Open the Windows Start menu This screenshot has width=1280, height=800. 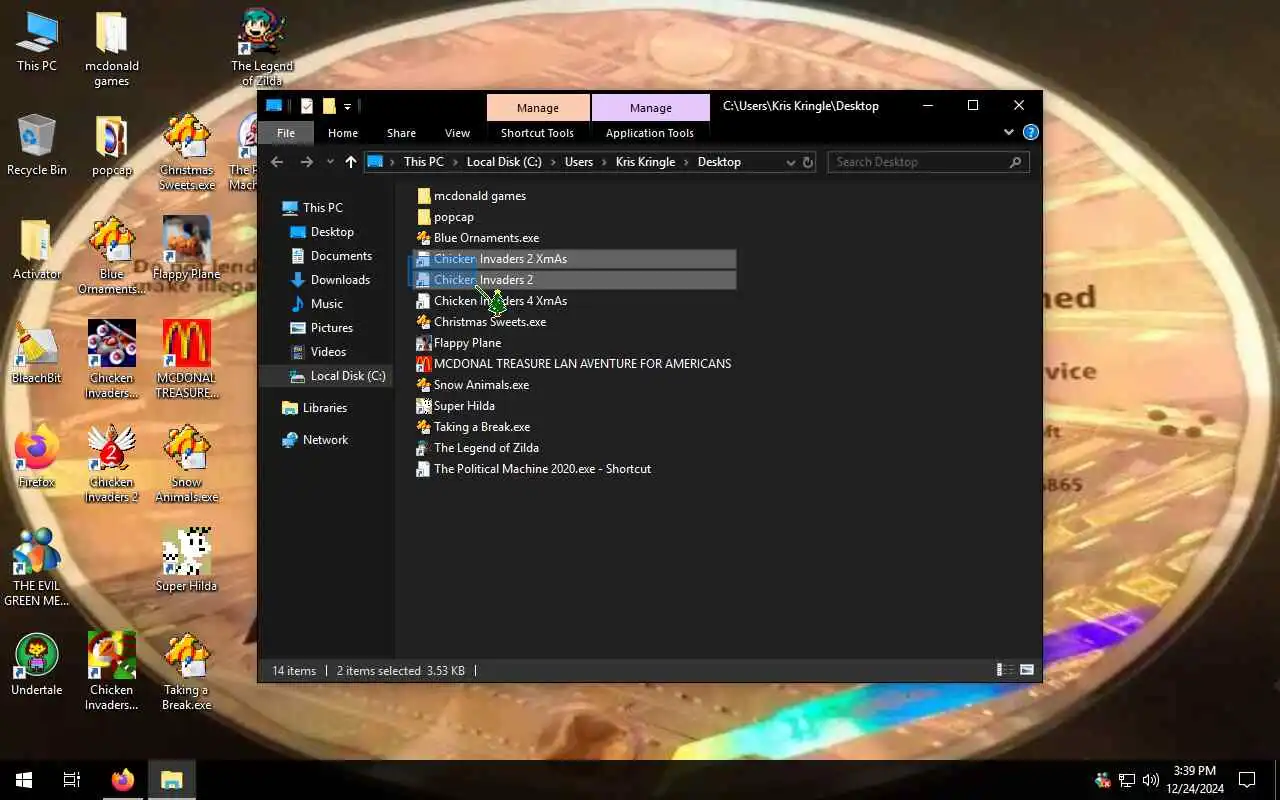coord(24,780)
